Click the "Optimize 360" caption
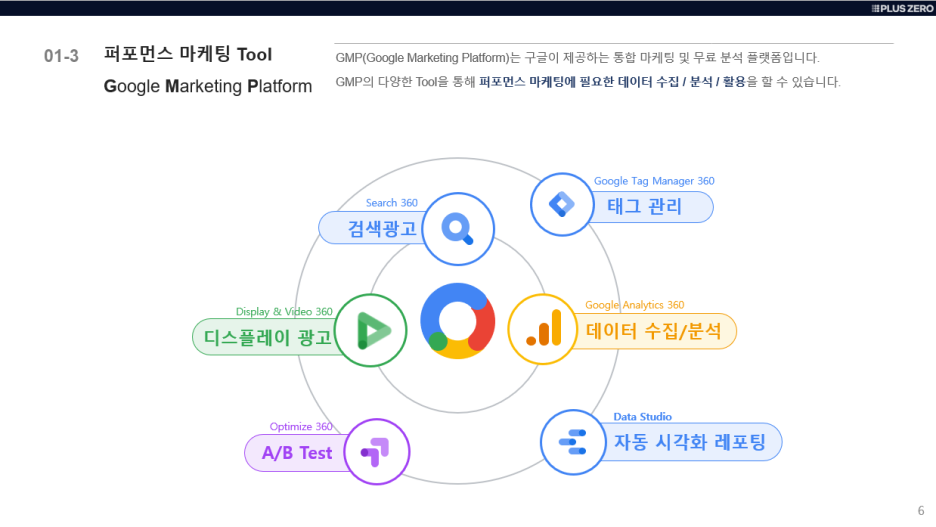The width and height of the screenshot is (936, 527). pos(301,427)
